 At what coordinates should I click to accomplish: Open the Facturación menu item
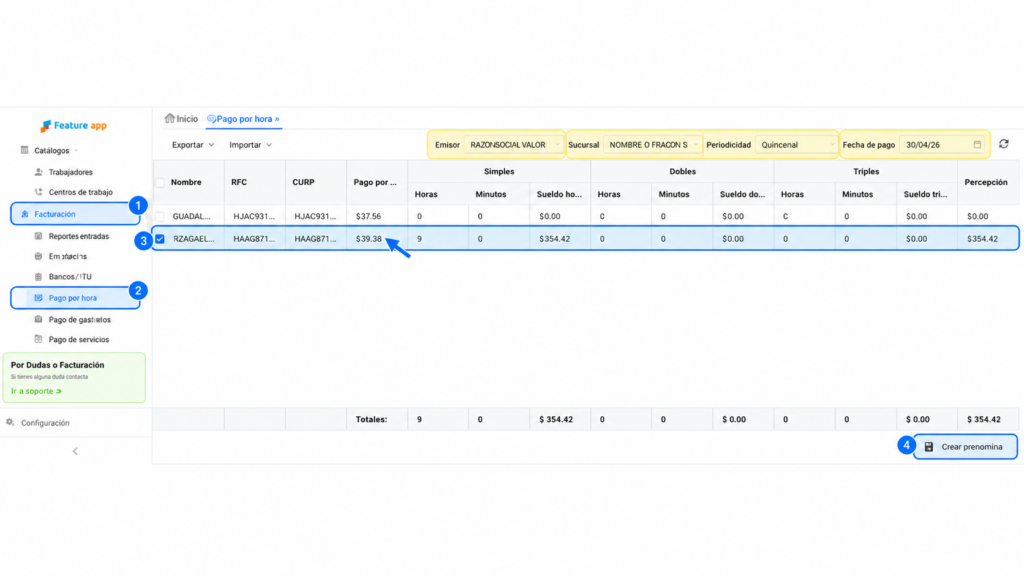(x=74, y=214)
